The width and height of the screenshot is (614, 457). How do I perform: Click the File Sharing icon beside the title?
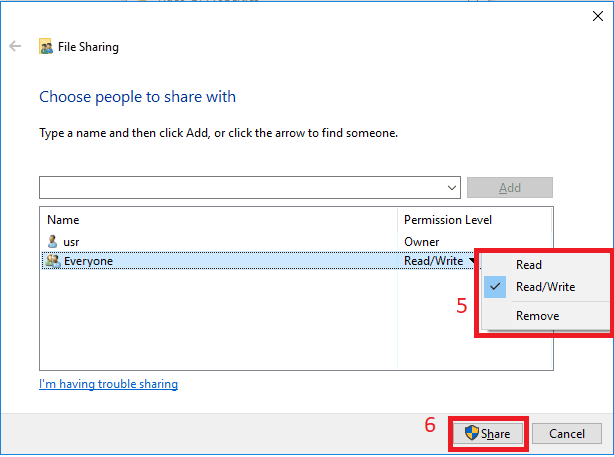pyautogui.click(x=46, y=47)
